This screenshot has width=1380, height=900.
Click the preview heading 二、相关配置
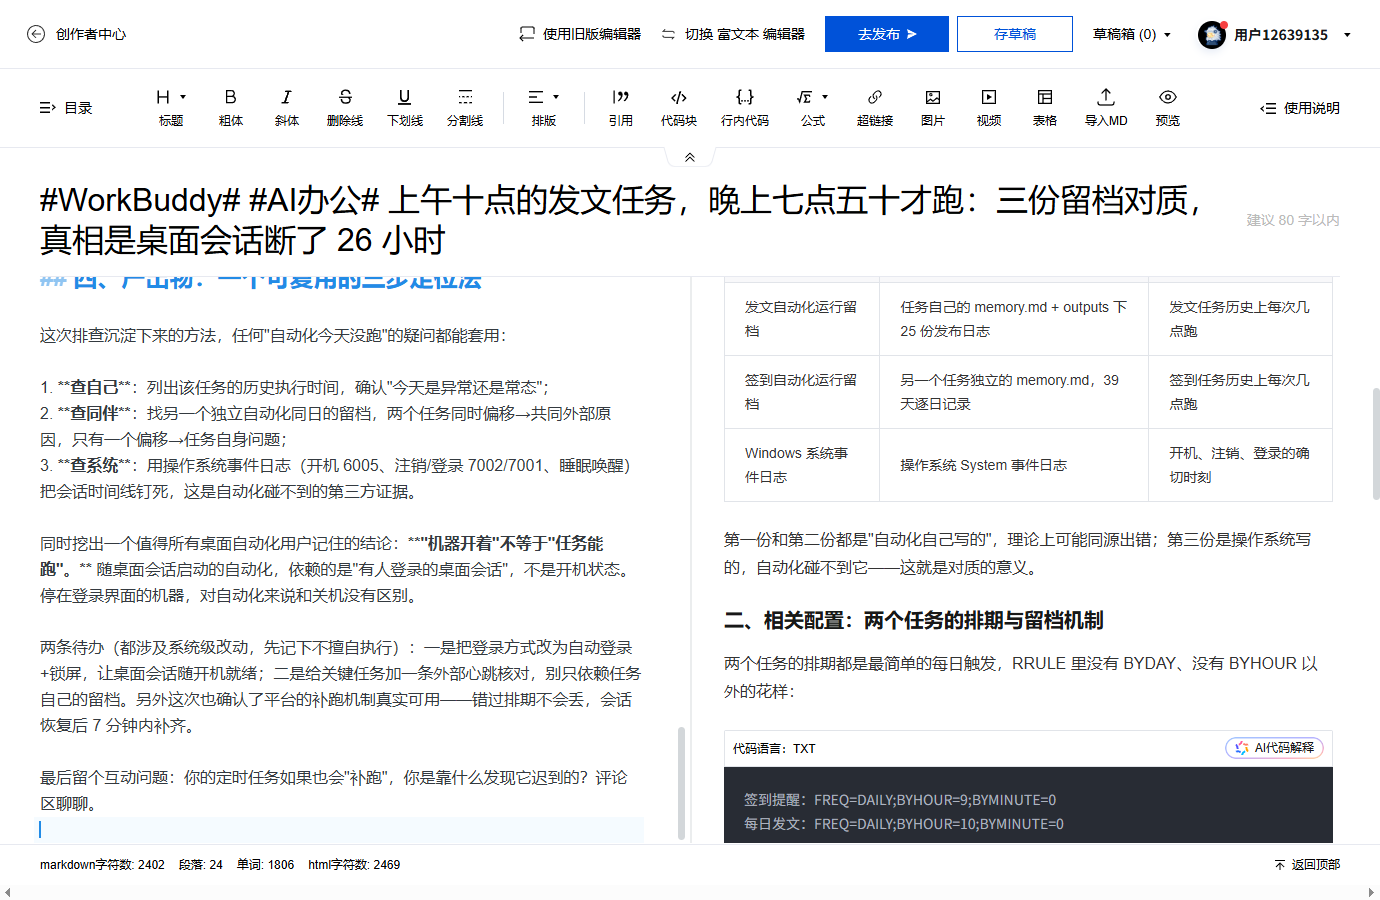pyautogui.click(x=913, y=621)
